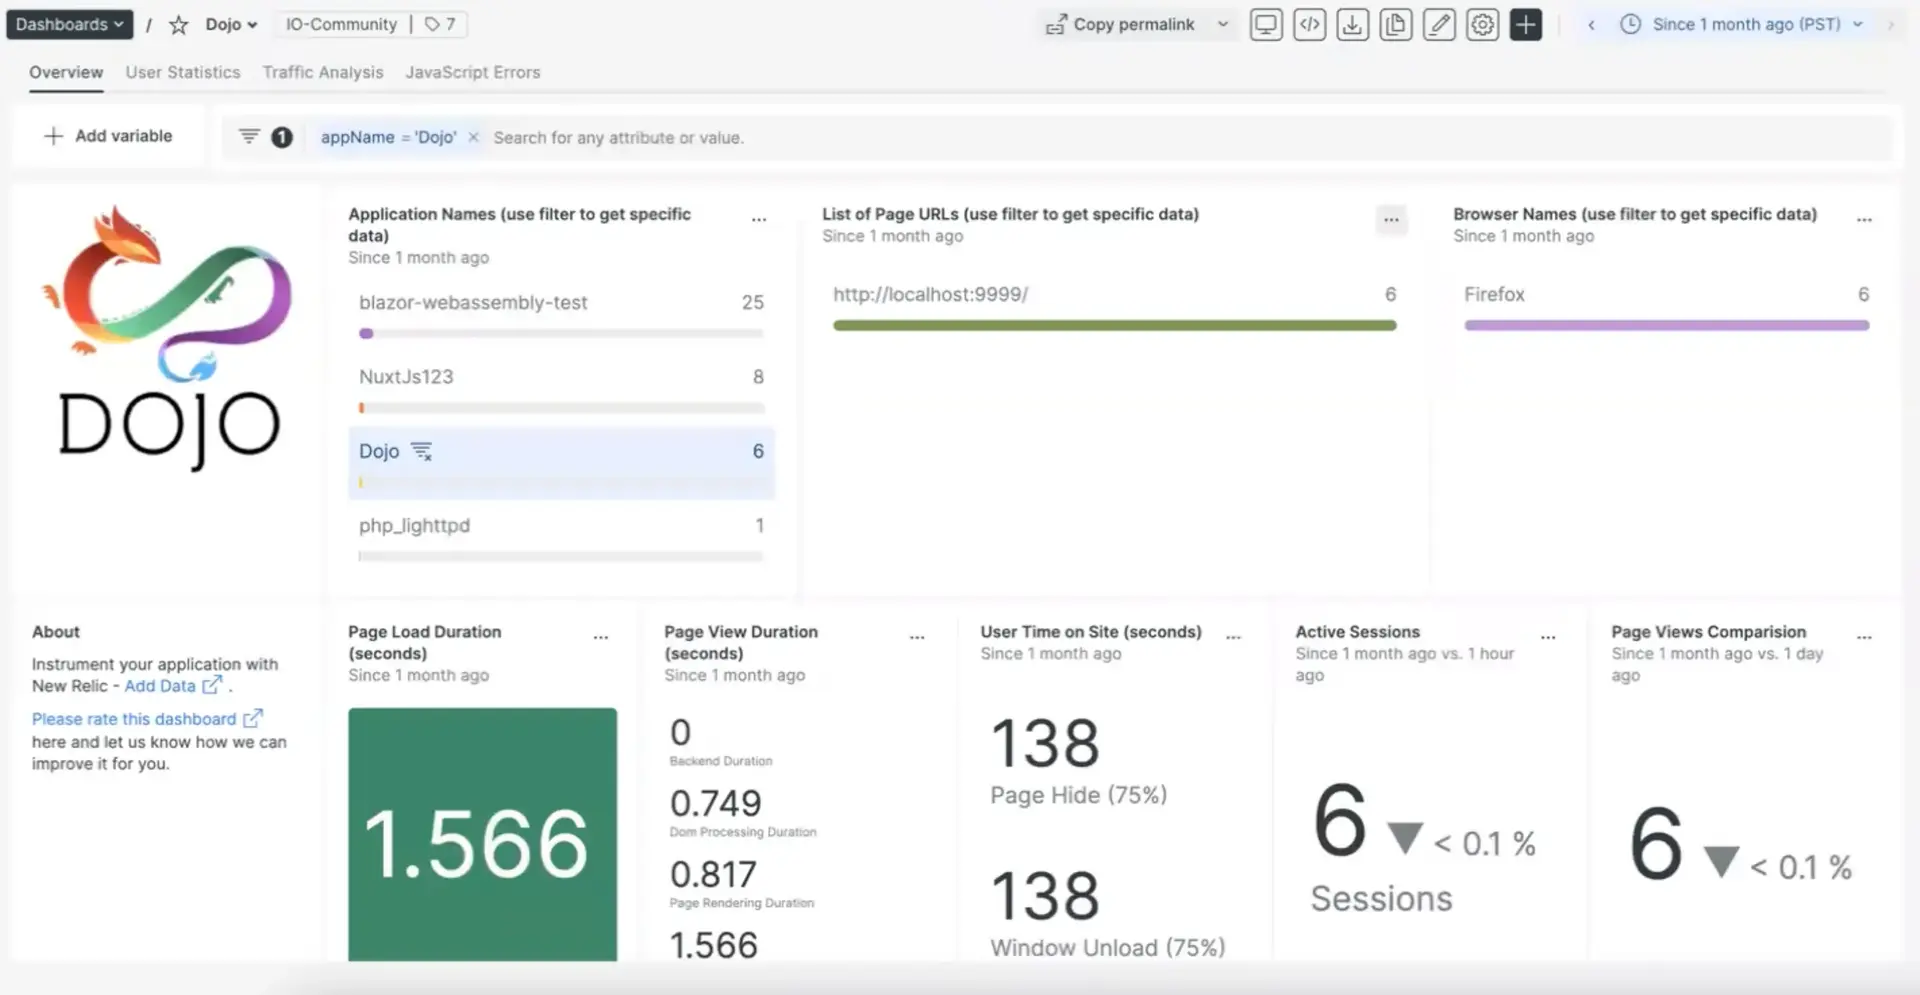The width and height of the screenshot is (1920, 995).
Task: Favorite the dashboard with the star icon
Action: 179,25
